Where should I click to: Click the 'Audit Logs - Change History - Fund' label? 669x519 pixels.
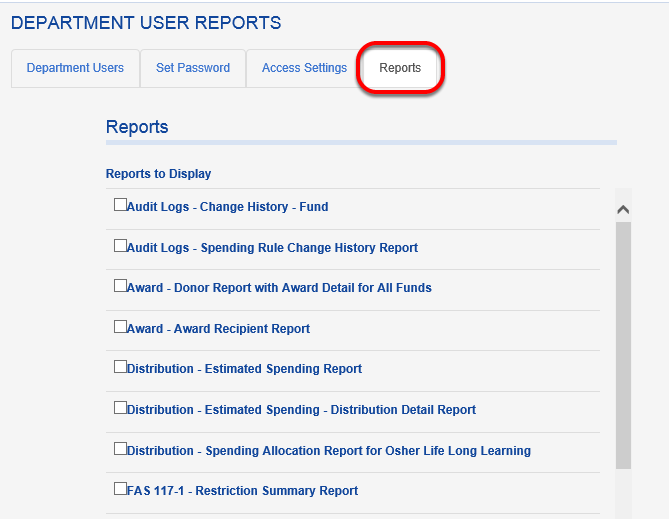[228, 207]
